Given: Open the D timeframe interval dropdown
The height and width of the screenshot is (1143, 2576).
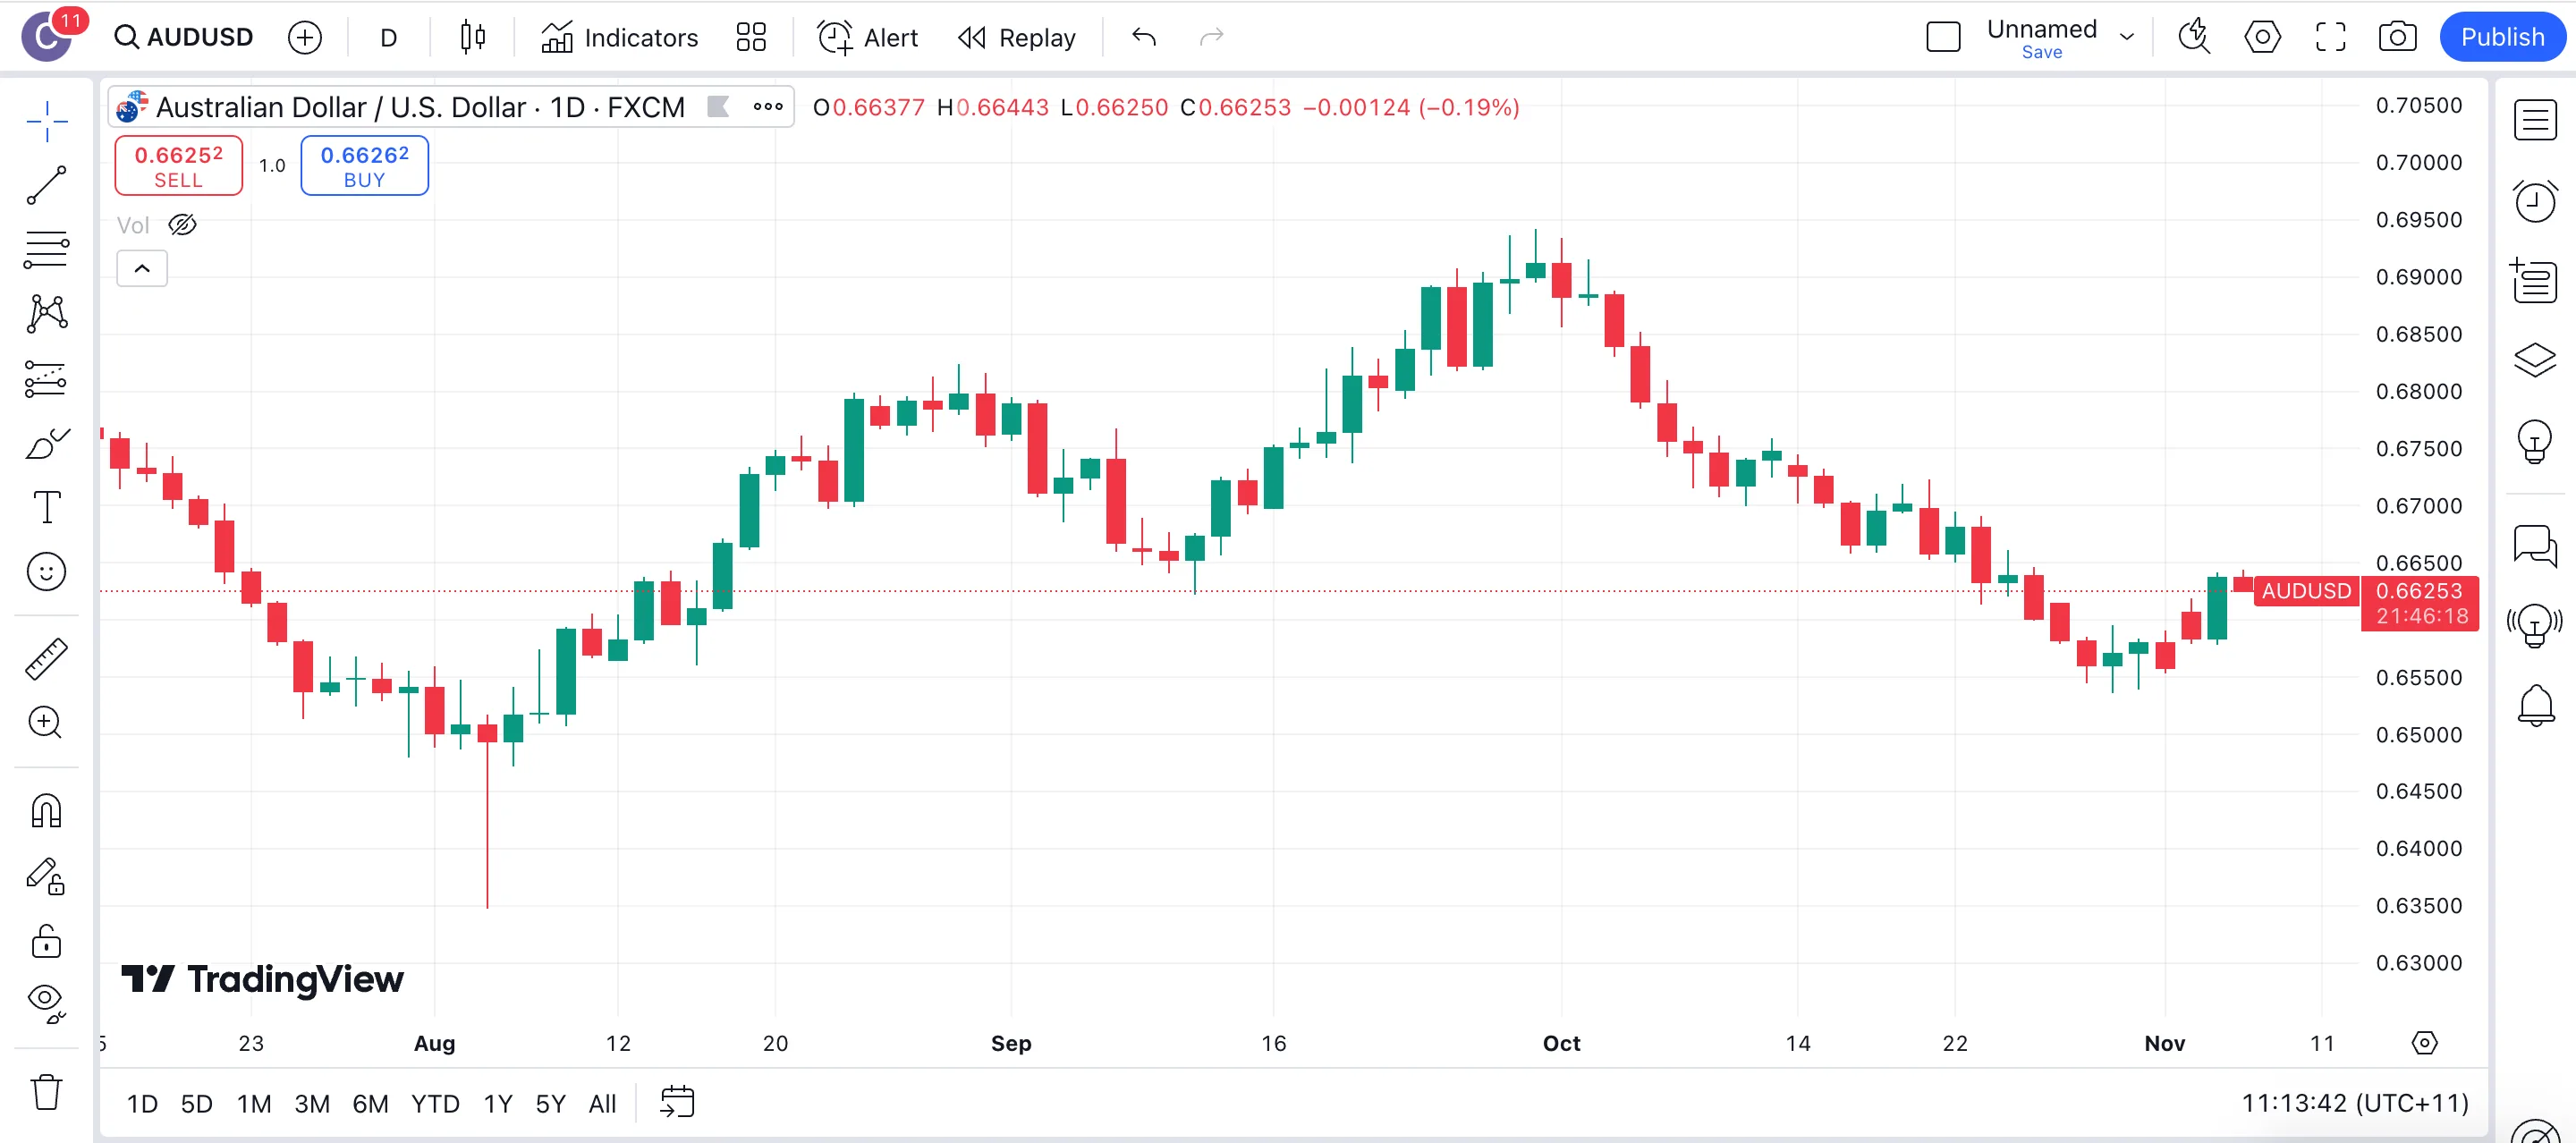Looking at the screenshot, I should (389, 37).
